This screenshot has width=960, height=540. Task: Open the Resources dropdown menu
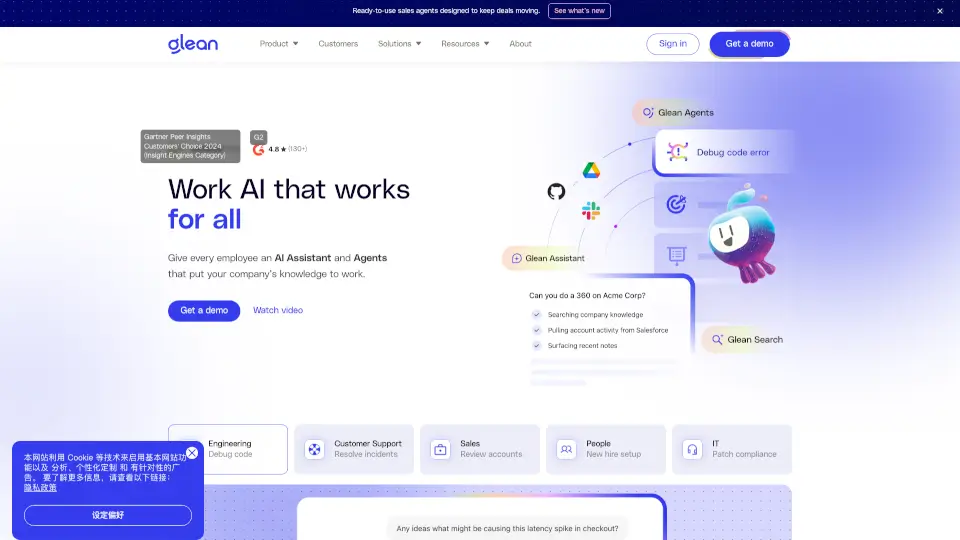click(465, 44)
